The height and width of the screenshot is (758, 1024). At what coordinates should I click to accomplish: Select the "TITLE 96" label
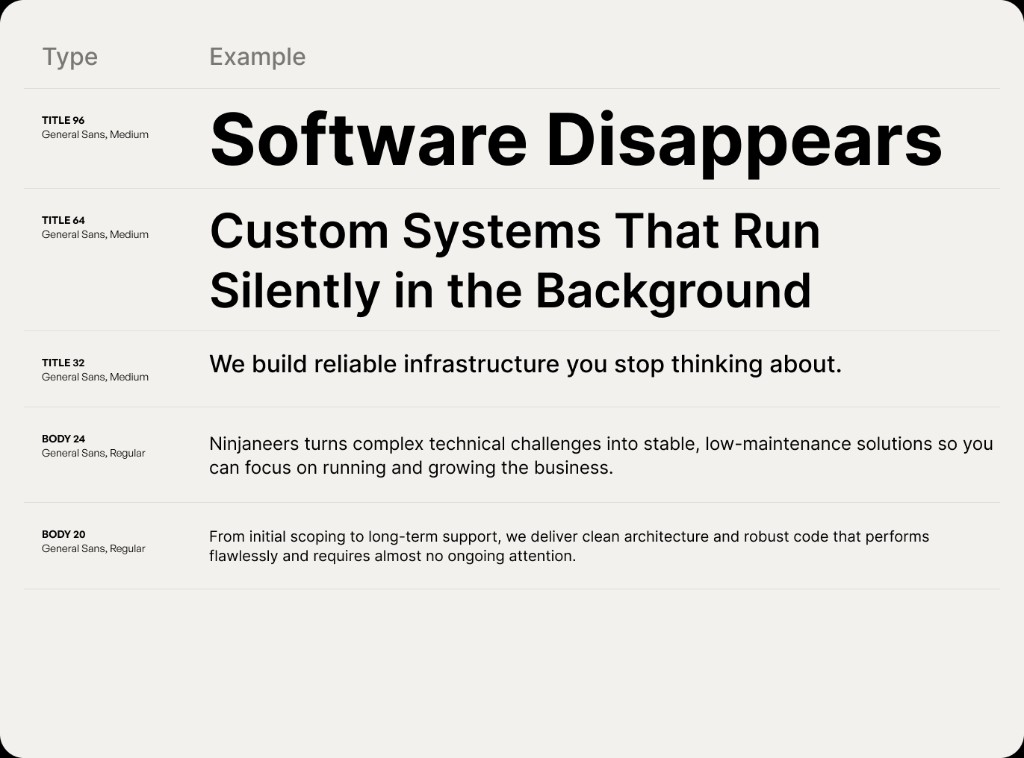click(63, 120)
